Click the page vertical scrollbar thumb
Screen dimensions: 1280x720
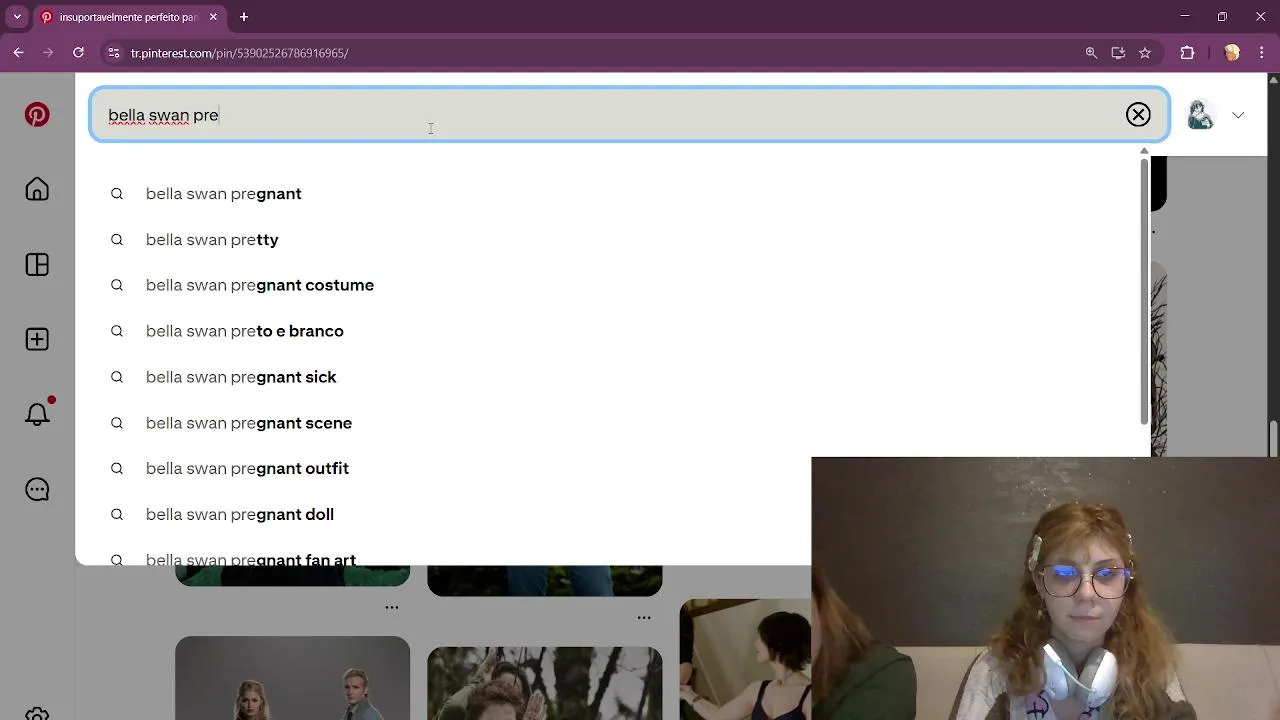click(x=1273, y=437)
